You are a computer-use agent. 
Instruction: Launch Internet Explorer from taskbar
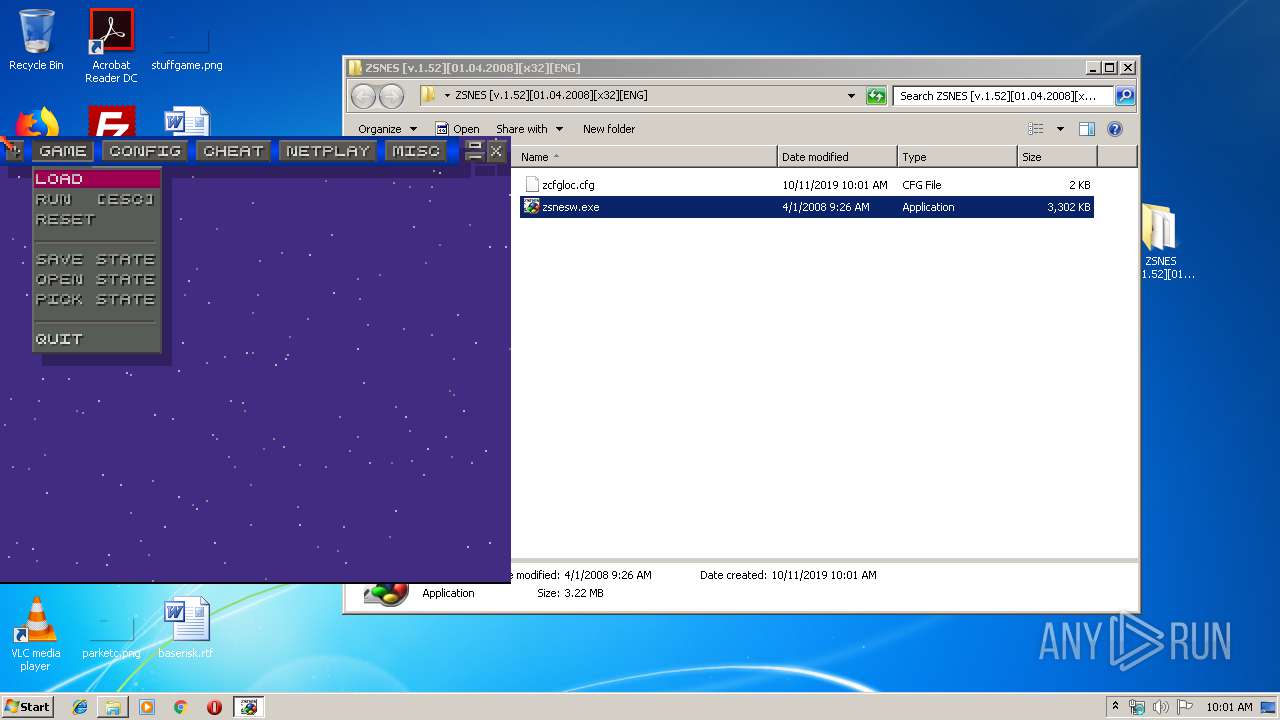[x=80, y=707]
